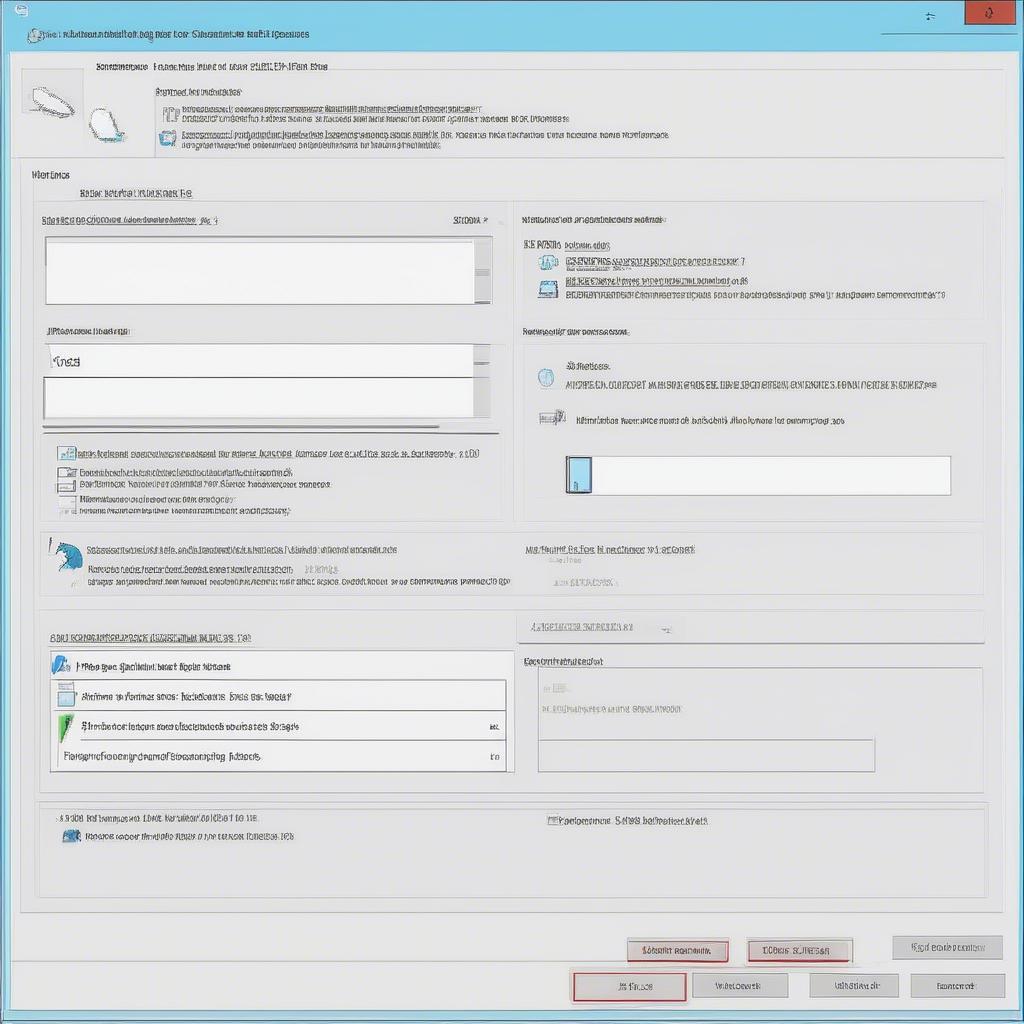Select the list row with the green icon
Screen dimensions: 1024x1024
pyautogui.click(x=279, y=726)
